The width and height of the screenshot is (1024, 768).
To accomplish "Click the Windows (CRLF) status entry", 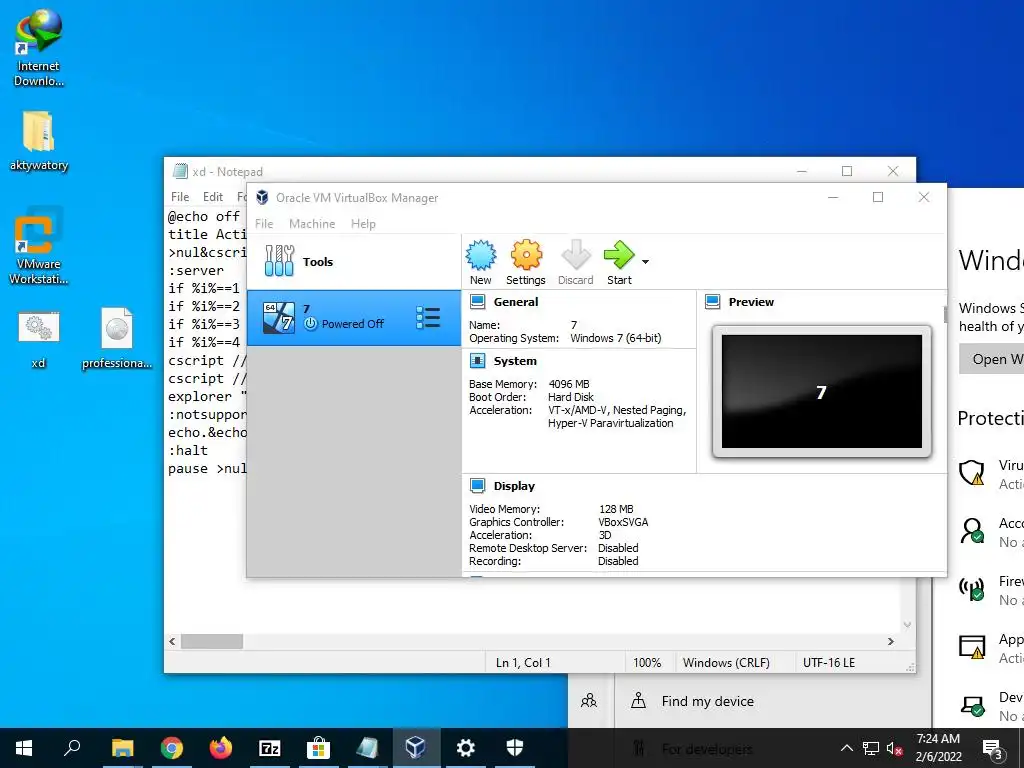I will pos(726,662).
